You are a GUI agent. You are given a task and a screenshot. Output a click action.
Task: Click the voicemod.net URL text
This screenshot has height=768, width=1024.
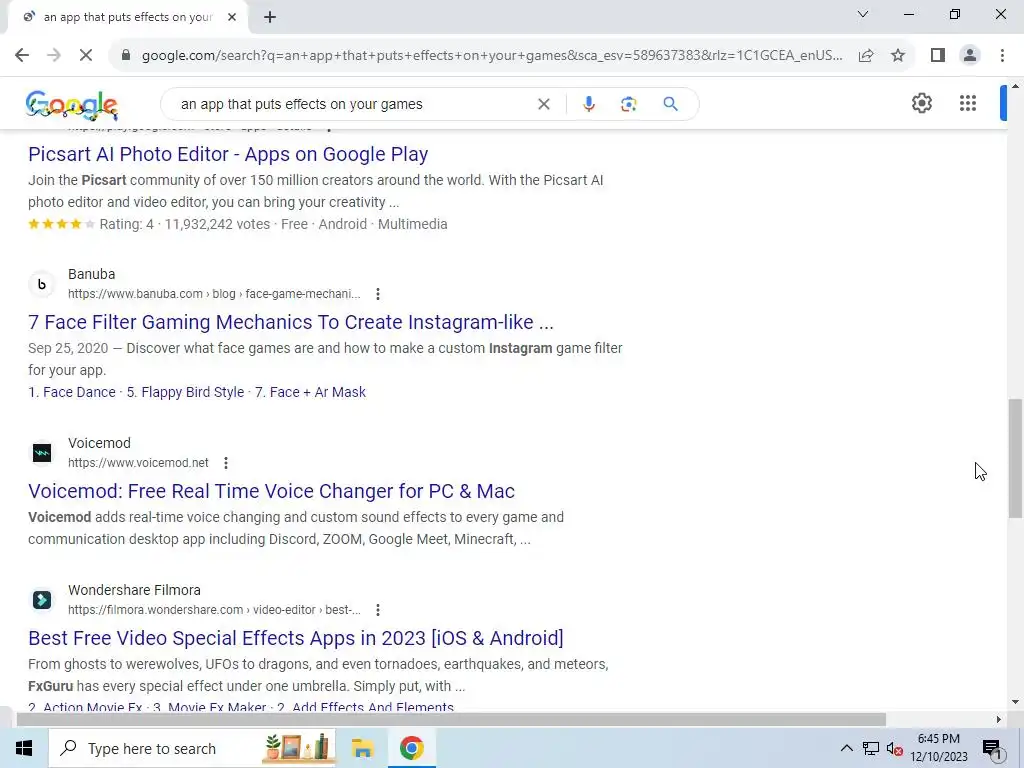coord(138,463)
